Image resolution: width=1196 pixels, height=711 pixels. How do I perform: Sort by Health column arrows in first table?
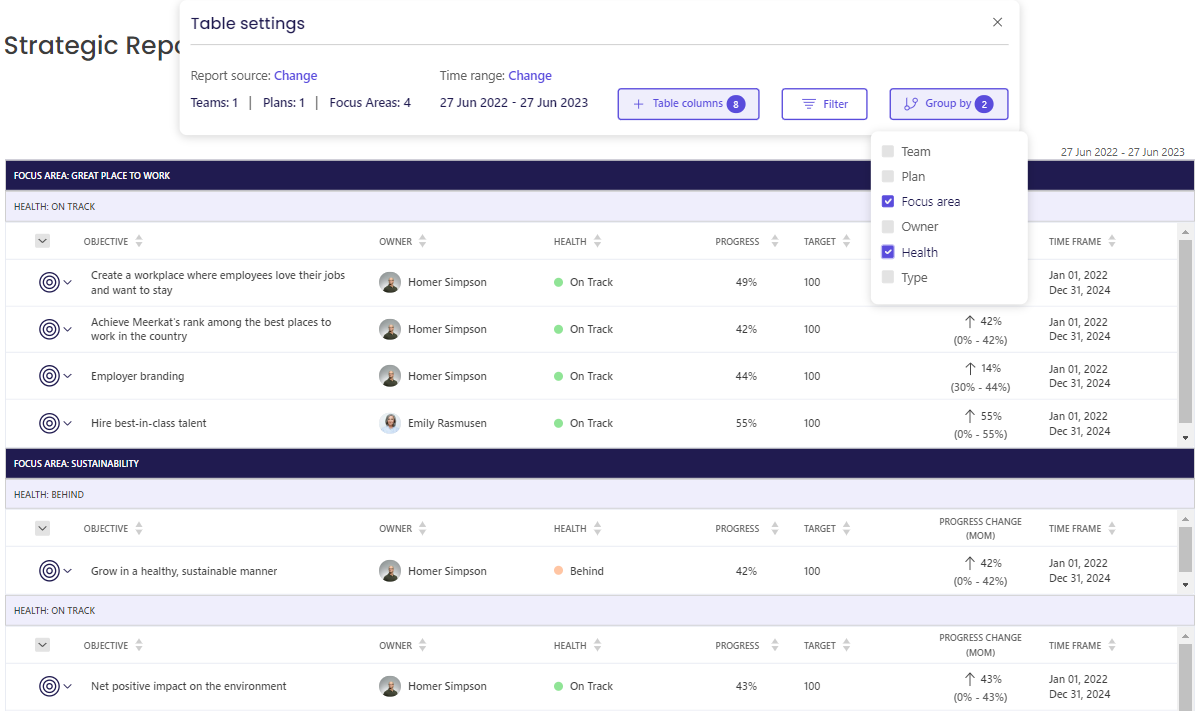597,241
